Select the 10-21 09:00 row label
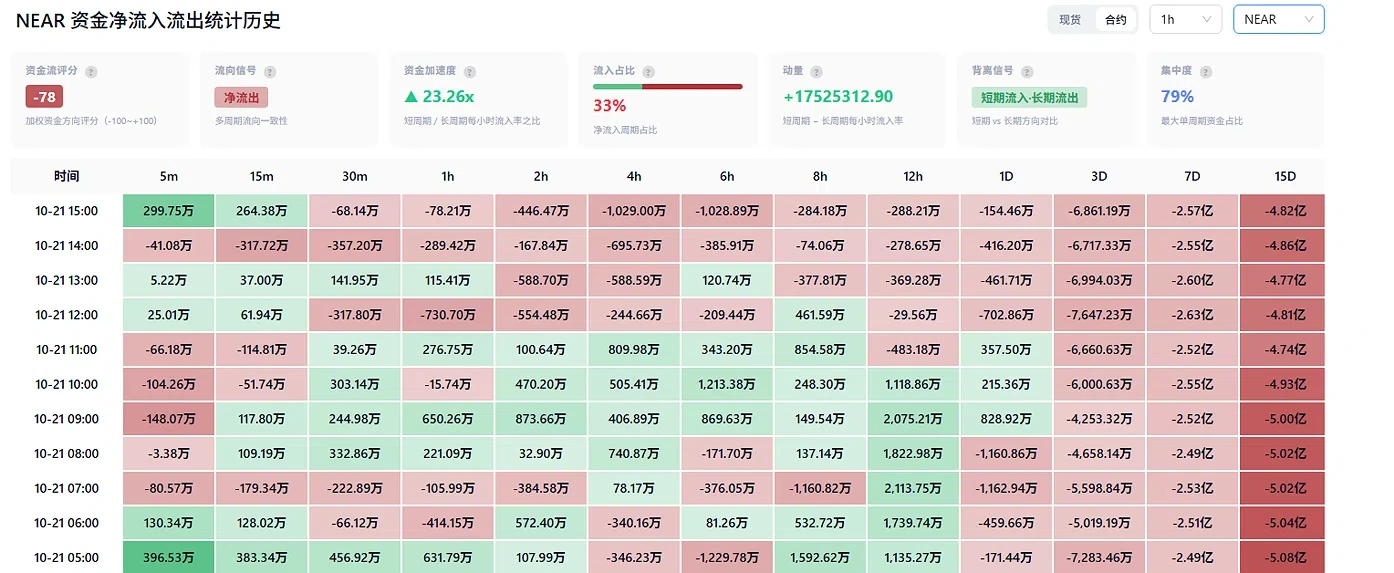Screen dimensions: 1394x573 (x=67, y=419)
